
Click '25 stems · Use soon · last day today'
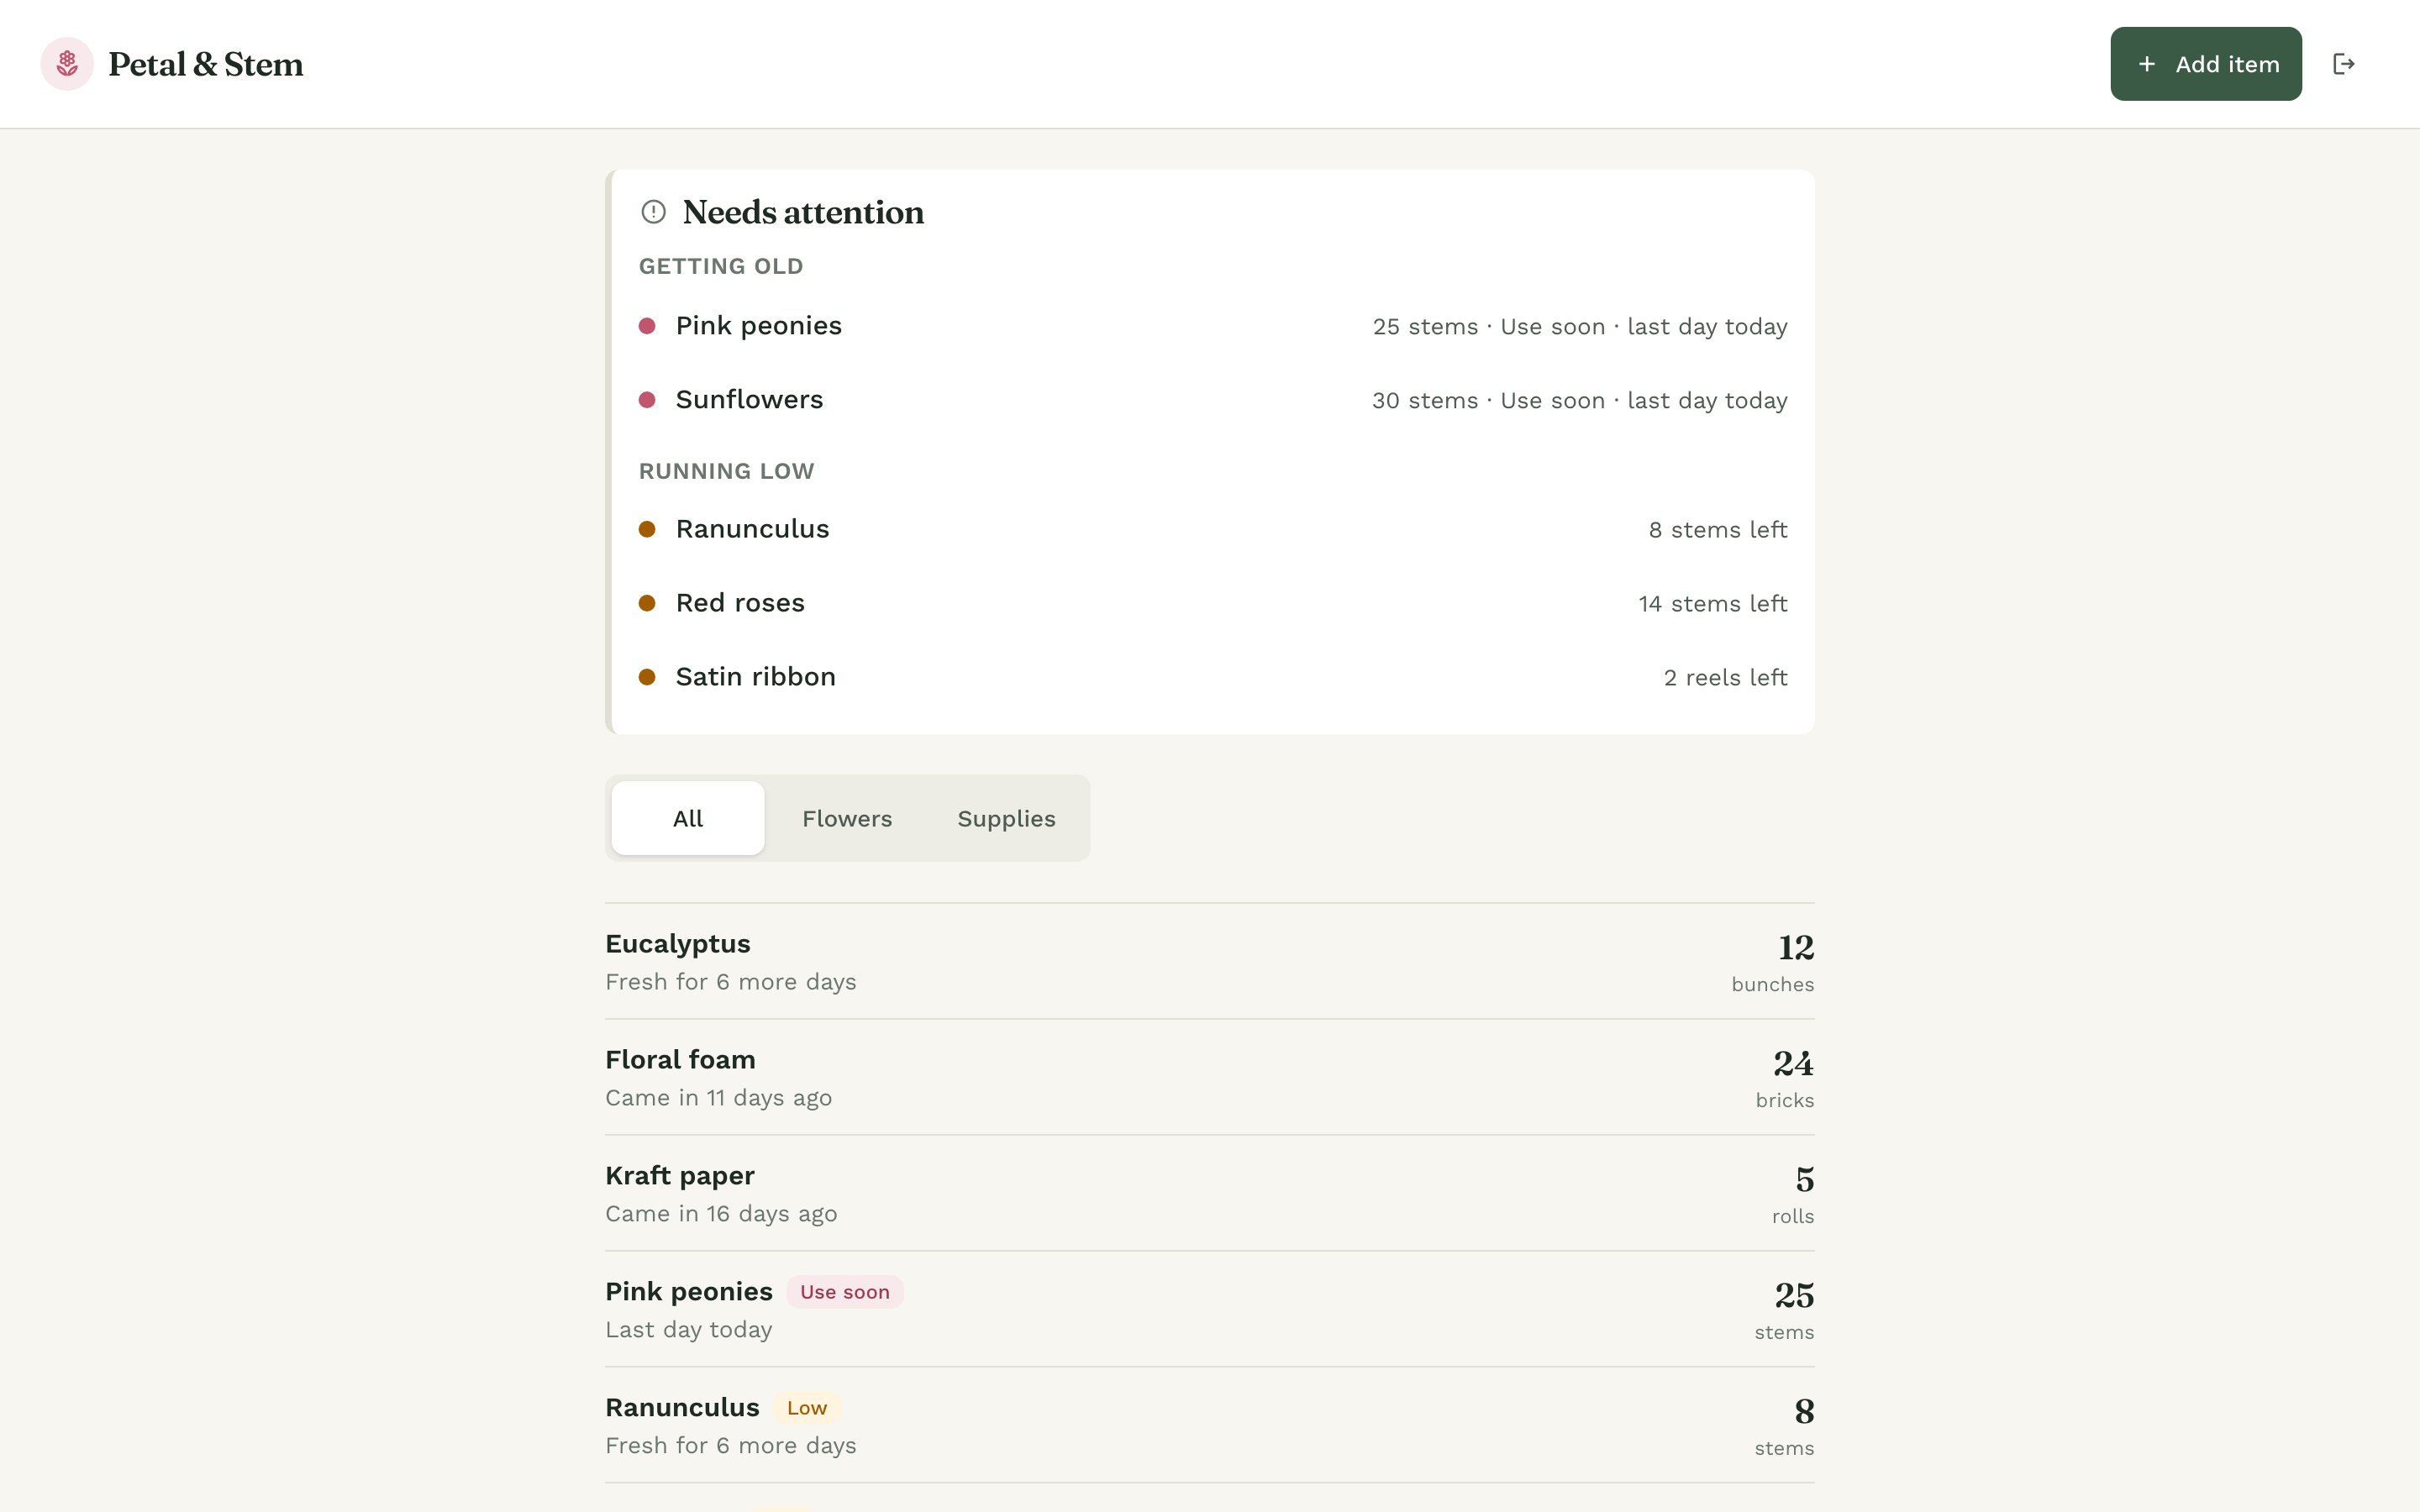(x=1579, y=327)
